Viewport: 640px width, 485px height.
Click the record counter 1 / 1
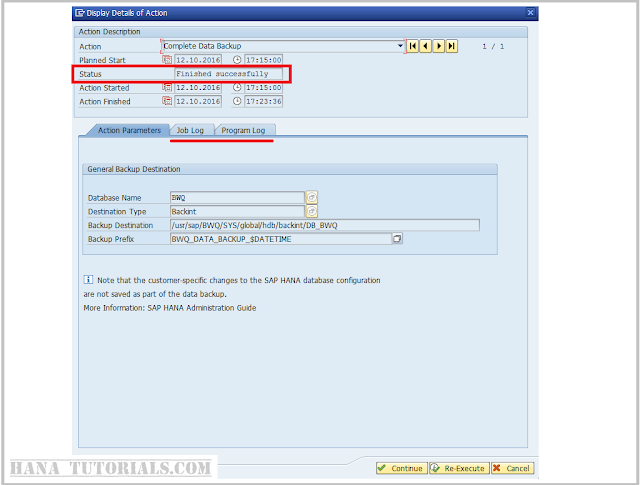tap(493, 47)
